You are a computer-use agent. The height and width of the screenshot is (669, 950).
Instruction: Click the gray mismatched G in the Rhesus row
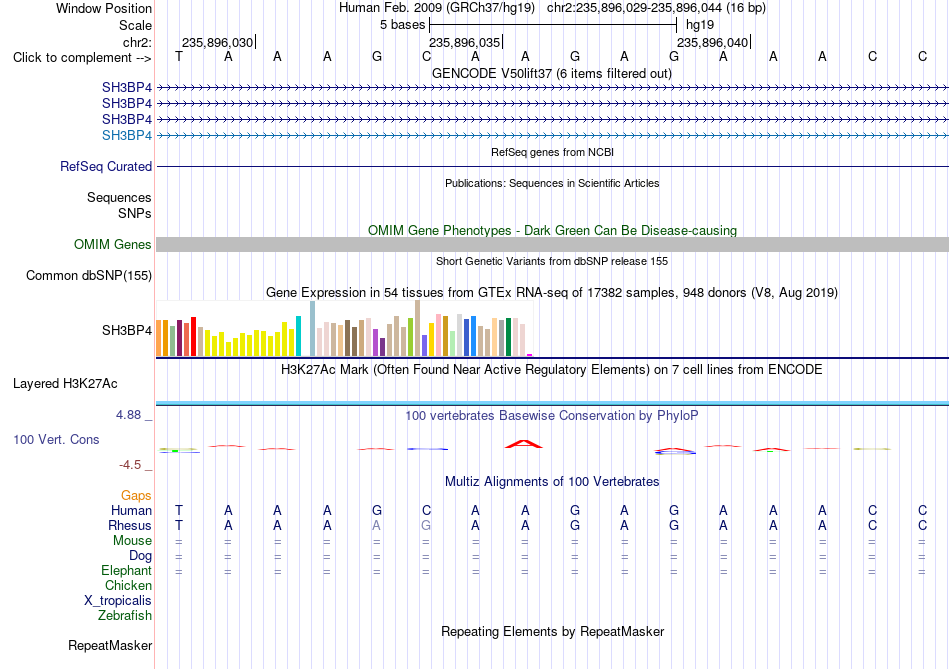427,525
